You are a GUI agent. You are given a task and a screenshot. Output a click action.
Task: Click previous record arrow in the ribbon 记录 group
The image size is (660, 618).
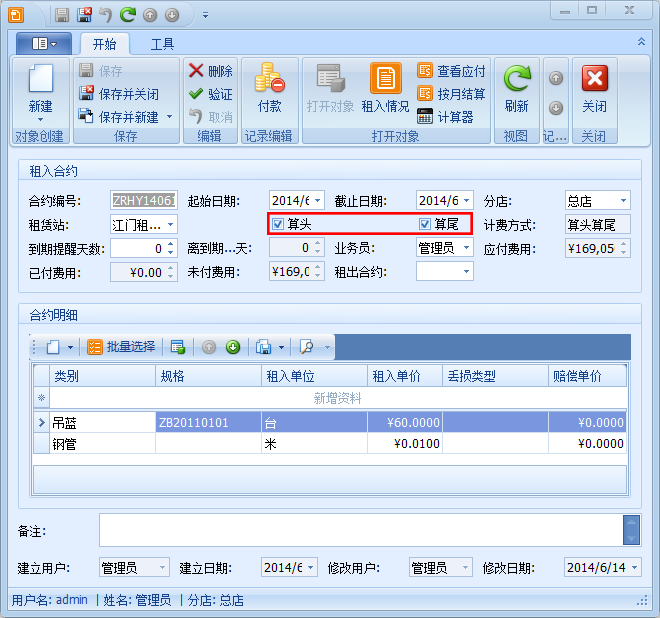(x=556, y=78)
